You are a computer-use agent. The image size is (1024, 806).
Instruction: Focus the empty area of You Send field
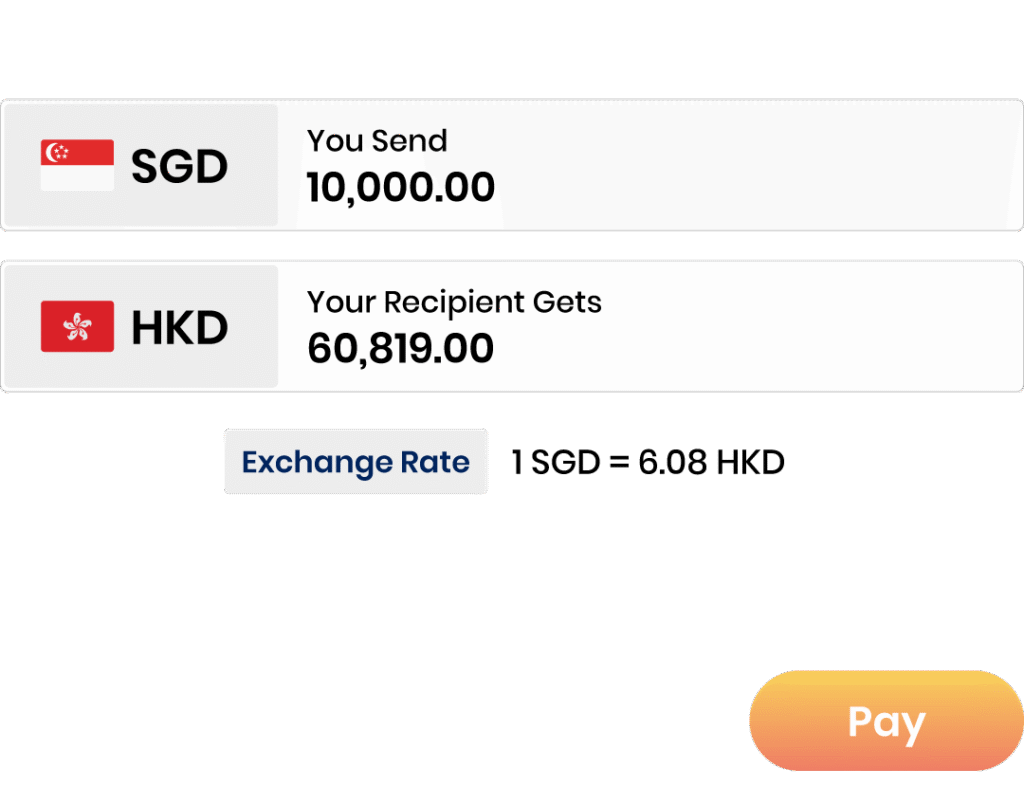point(758,165)
